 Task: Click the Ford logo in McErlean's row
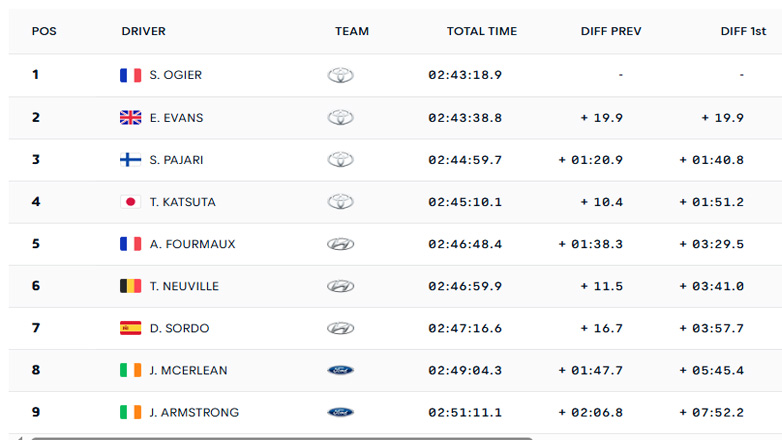pos(340,370)
